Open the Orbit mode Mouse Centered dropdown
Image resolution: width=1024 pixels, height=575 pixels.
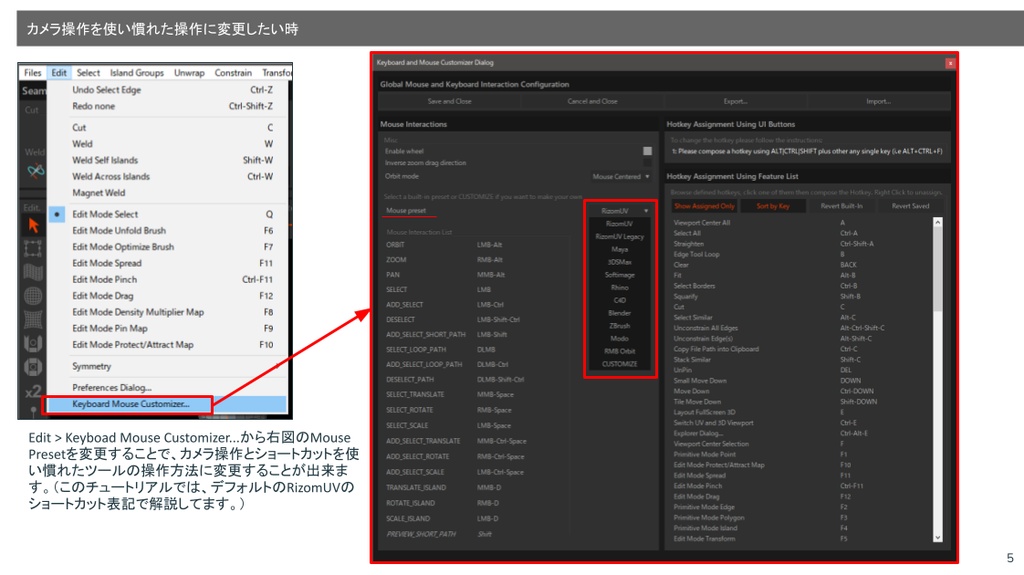click(x=620, y=176)
